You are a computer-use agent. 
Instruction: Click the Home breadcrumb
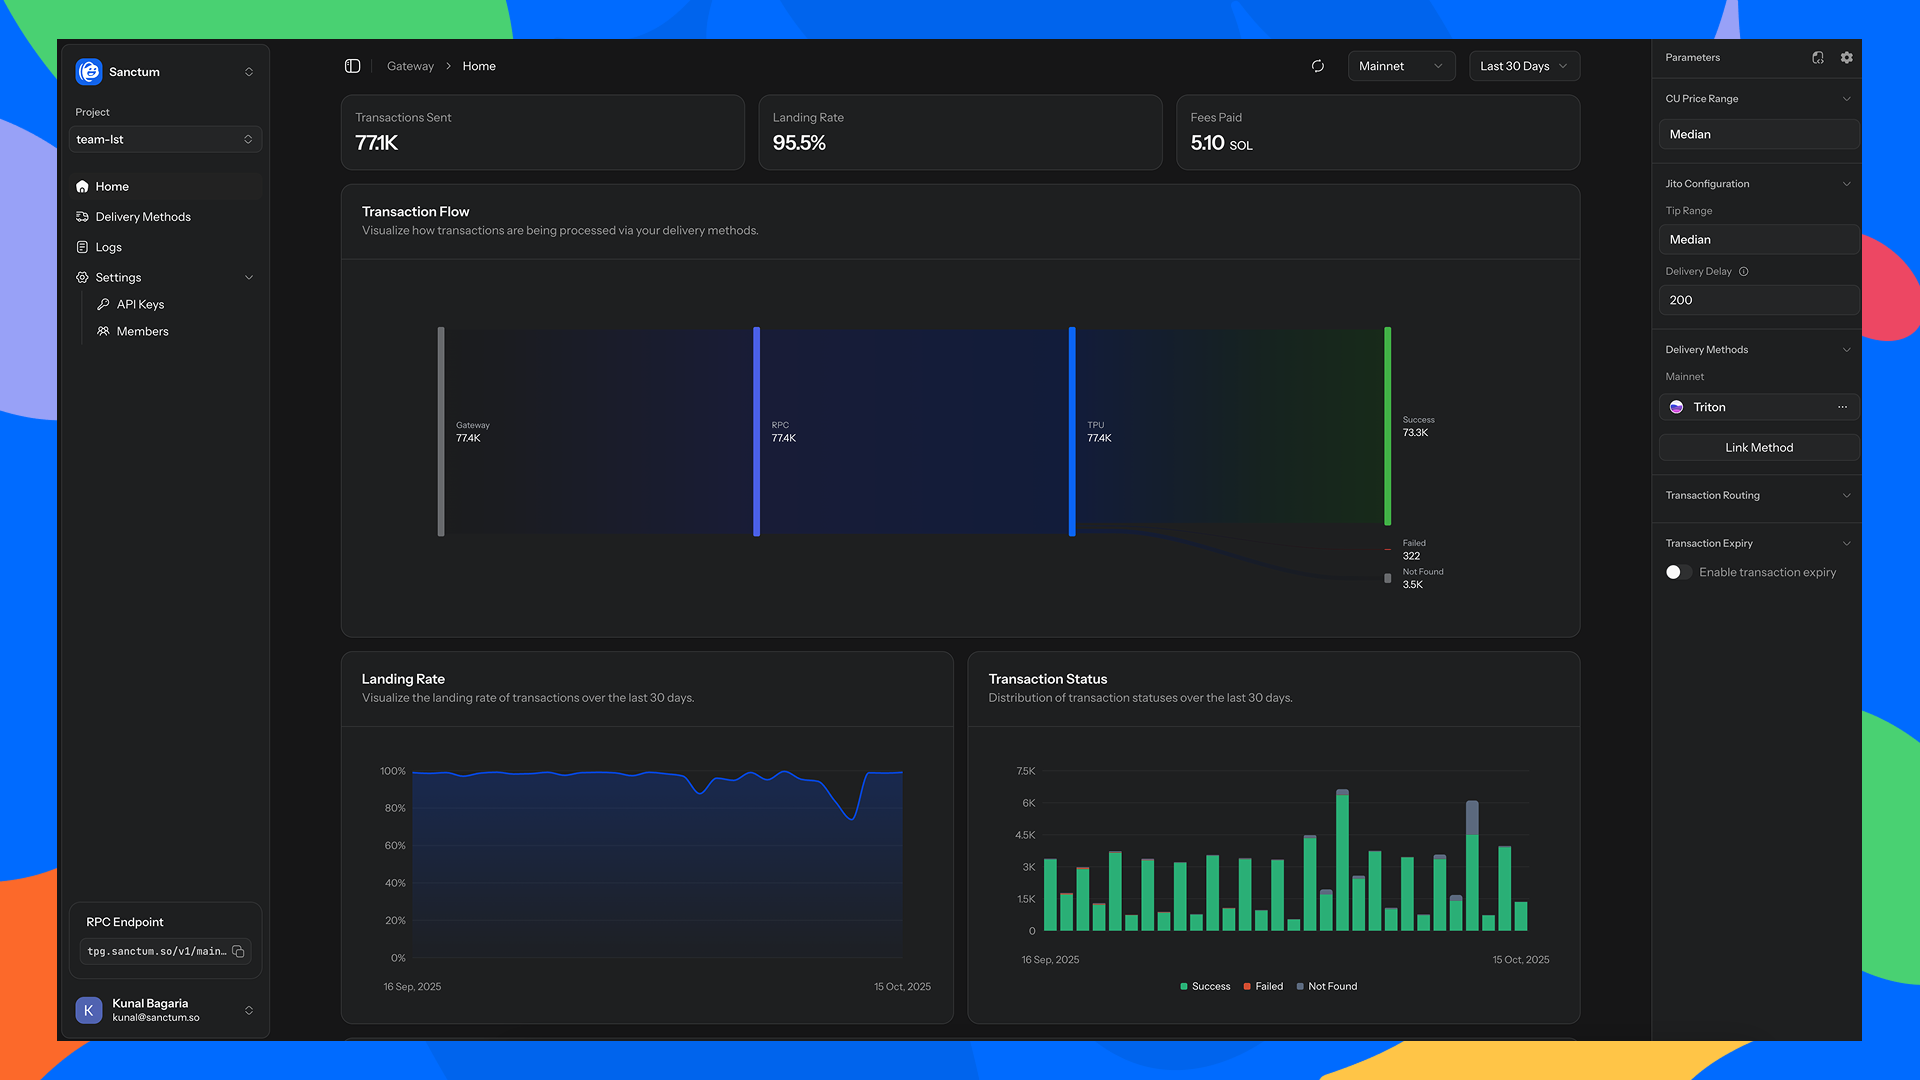pyautogui.click(x=479, y=66)
